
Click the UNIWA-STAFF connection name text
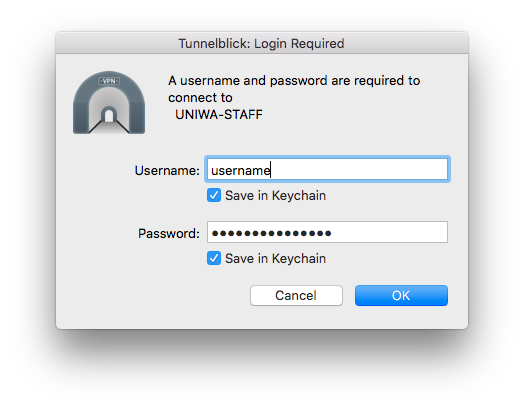(219, 115)
